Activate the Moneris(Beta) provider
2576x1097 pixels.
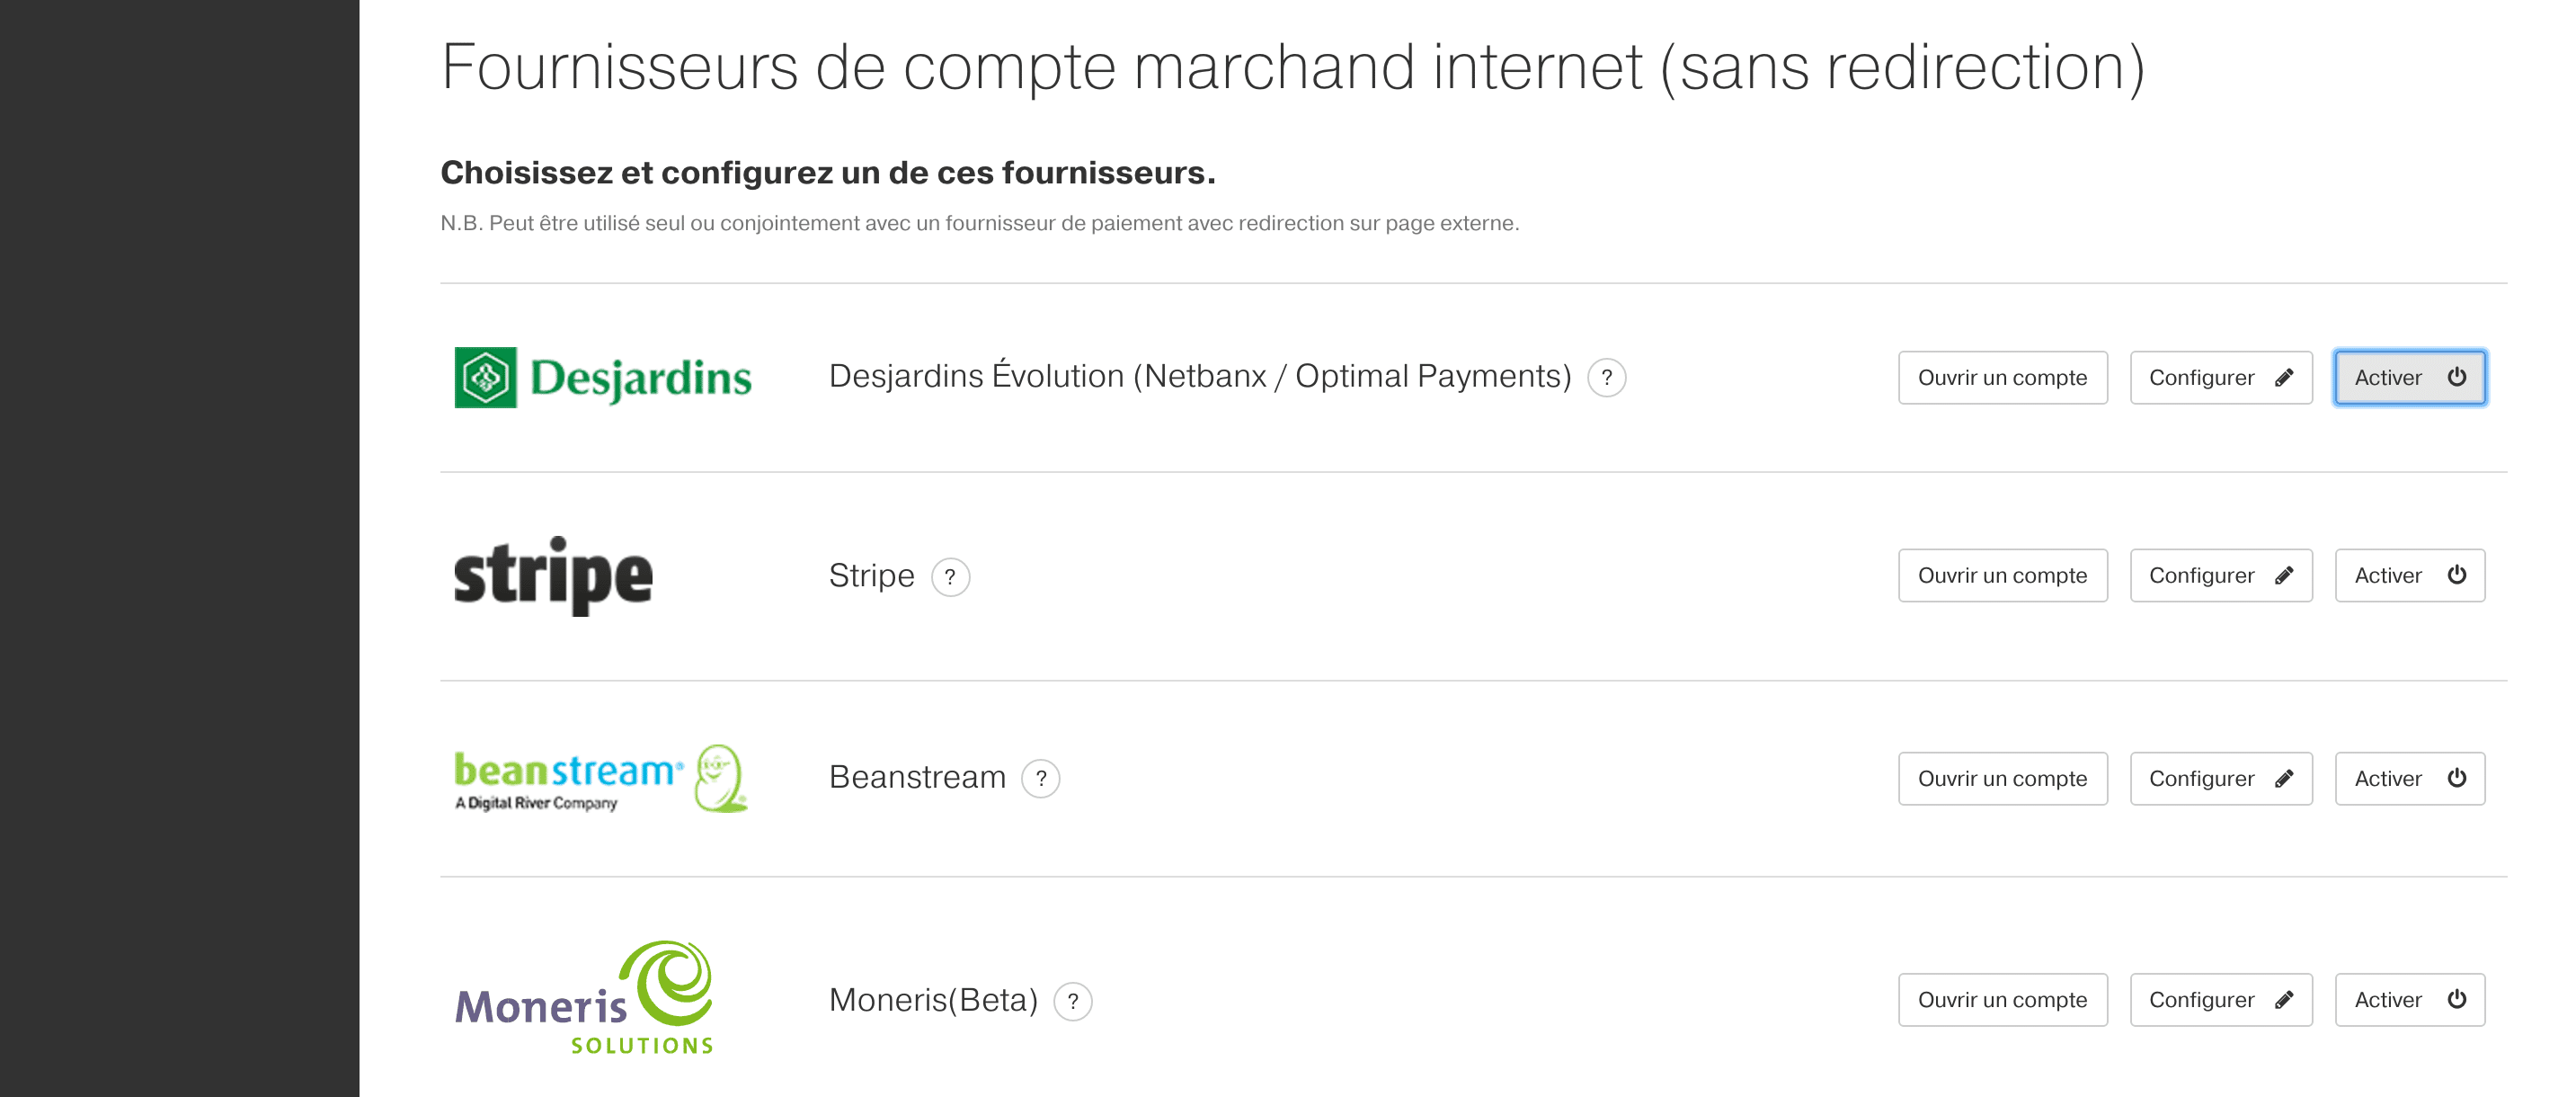click(x=2409, y=1000)
